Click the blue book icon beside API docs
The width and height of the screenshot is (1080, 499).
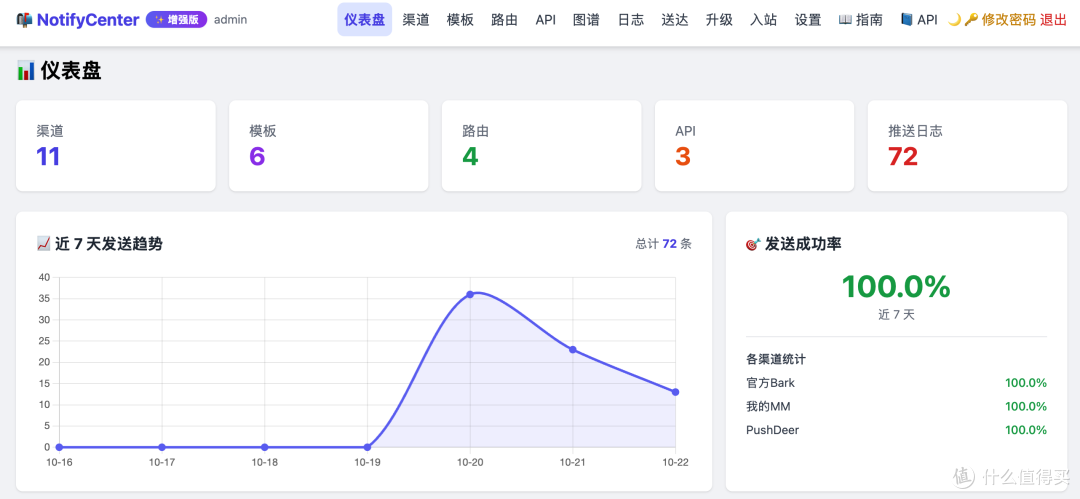coord(906,20)
